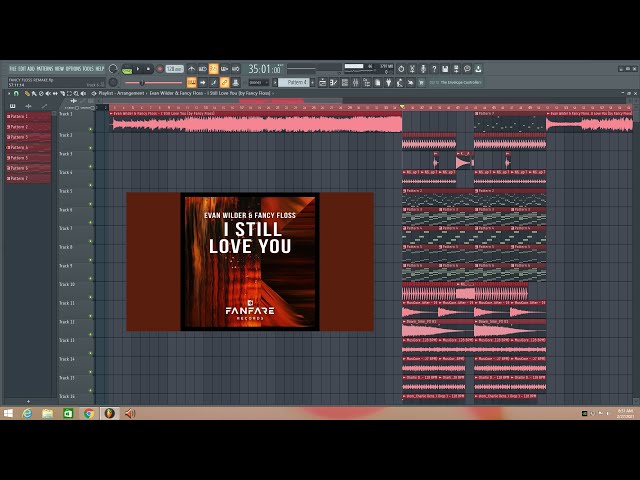Image resolution: width=640 pixels, height=480 pixels.
Task: Open the Windows Start button
Action: [x=8, y=413]
